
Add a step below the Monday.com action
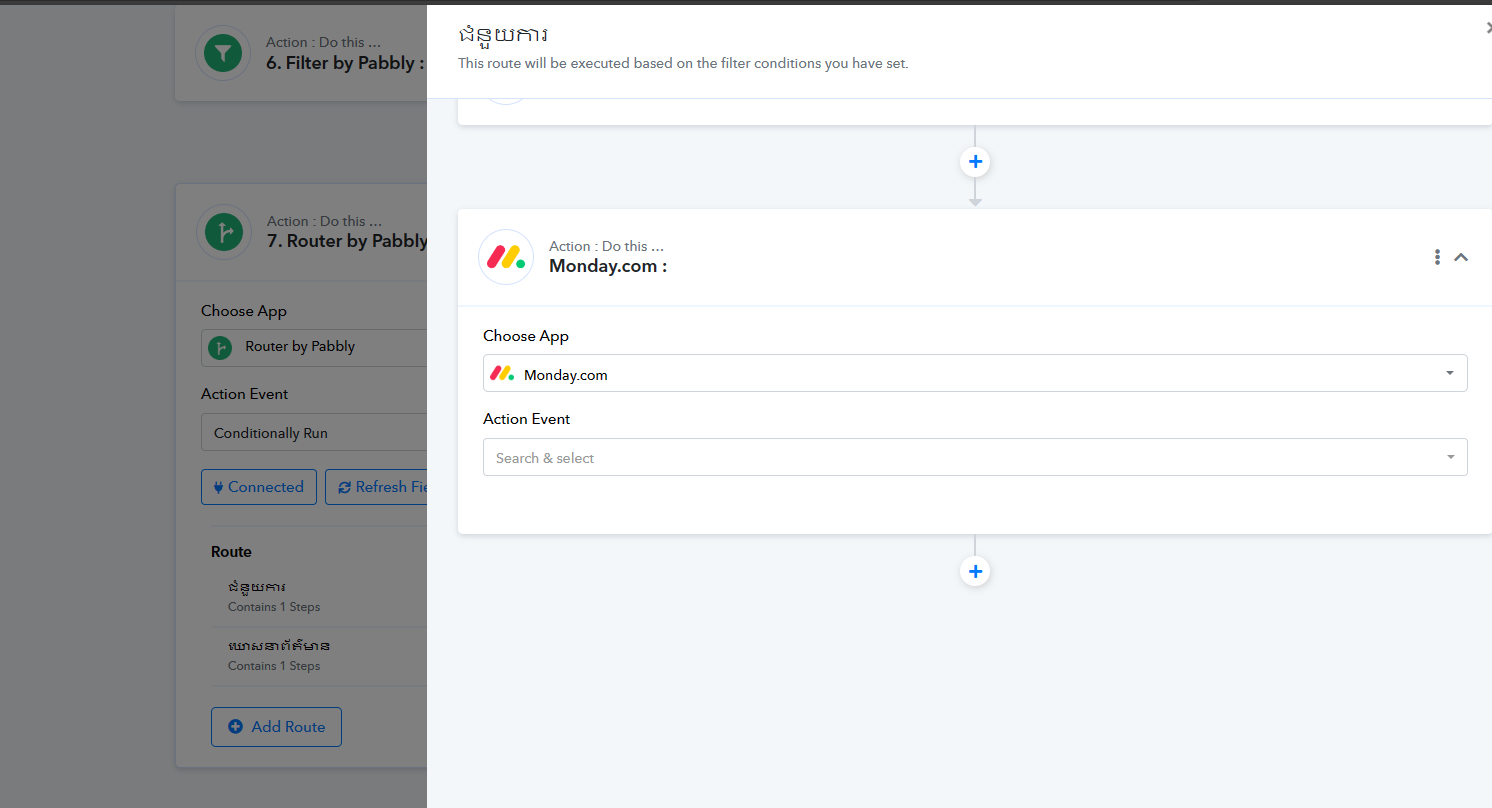(x=975, y=572)
